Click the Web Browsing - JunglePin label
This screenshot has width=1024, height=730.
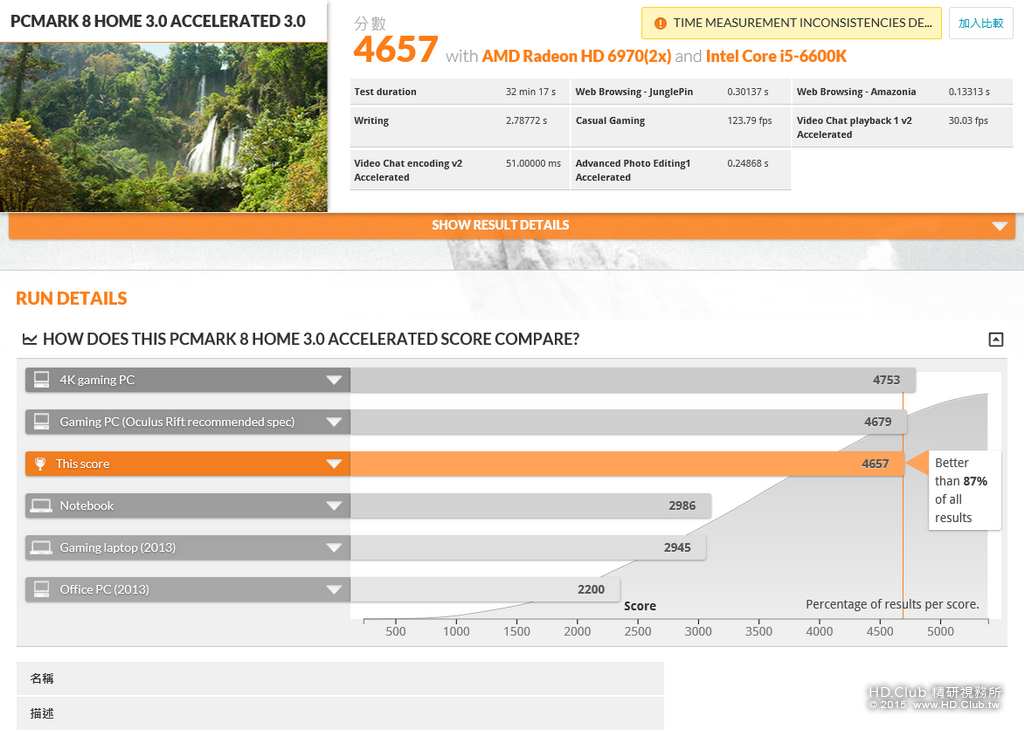tap(634, 92)
